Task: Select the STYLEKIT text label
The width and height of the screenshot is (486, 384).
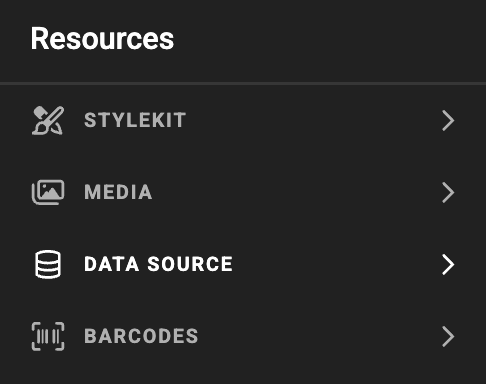Action: click(x=135, y=120)
